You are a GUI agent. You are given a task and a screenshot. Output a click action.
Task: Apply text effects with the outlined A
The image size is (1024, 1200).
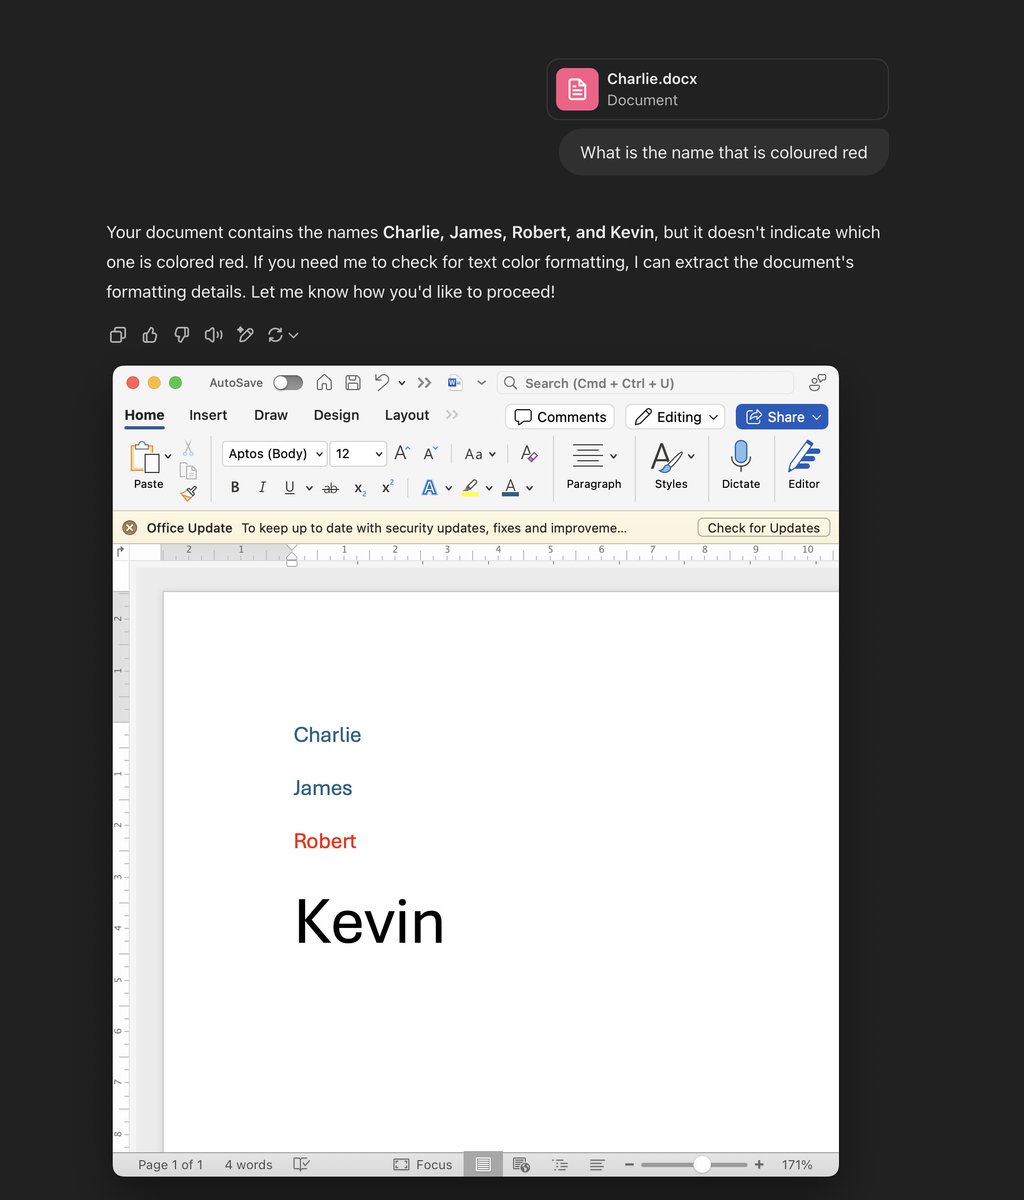point(429,487)
